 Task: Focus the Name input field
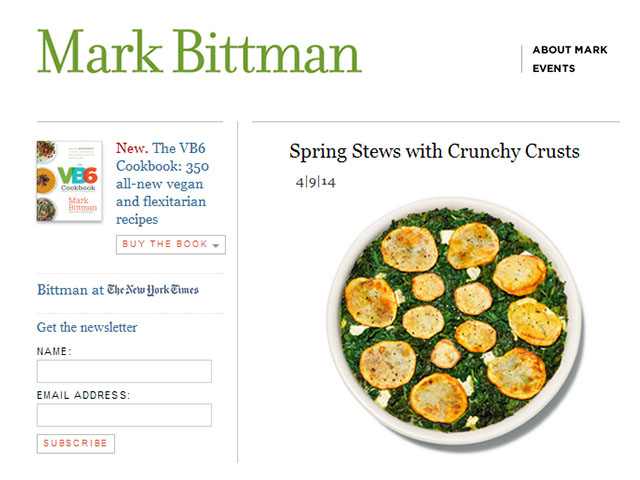click(124, 371)
